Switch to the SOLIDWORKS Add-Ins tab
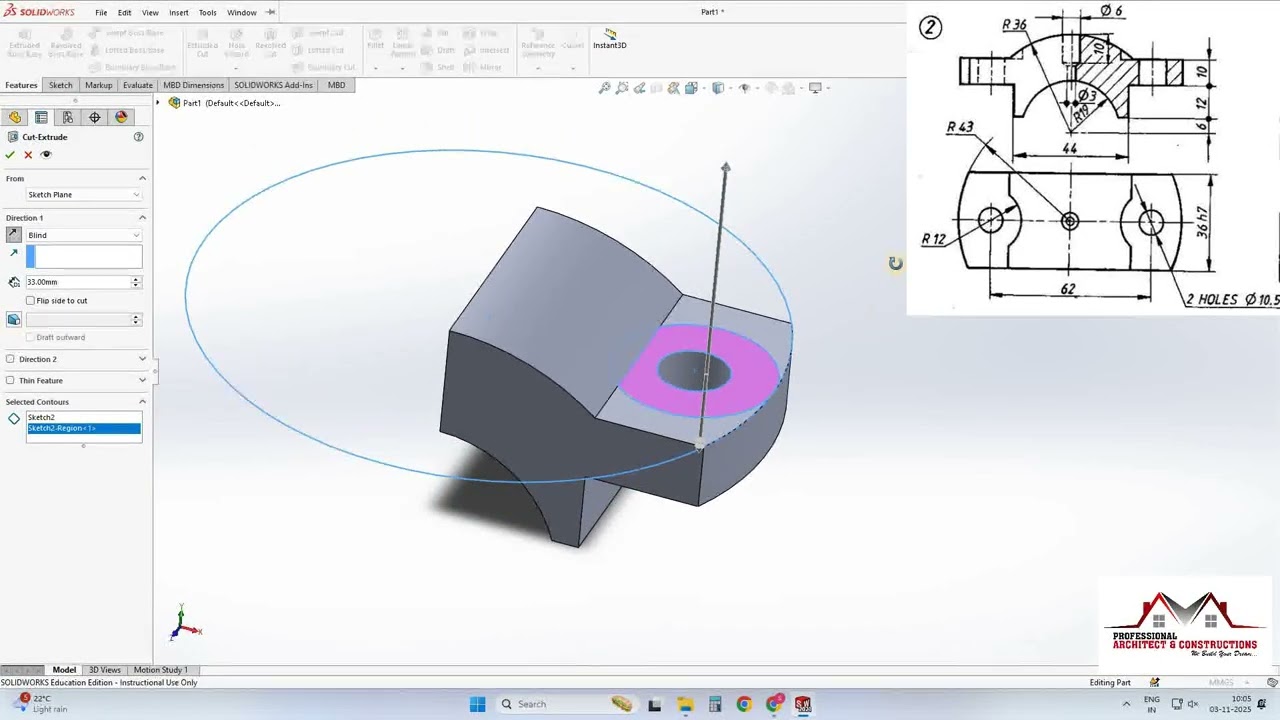The image size is (1280, 720). [273, 85]
